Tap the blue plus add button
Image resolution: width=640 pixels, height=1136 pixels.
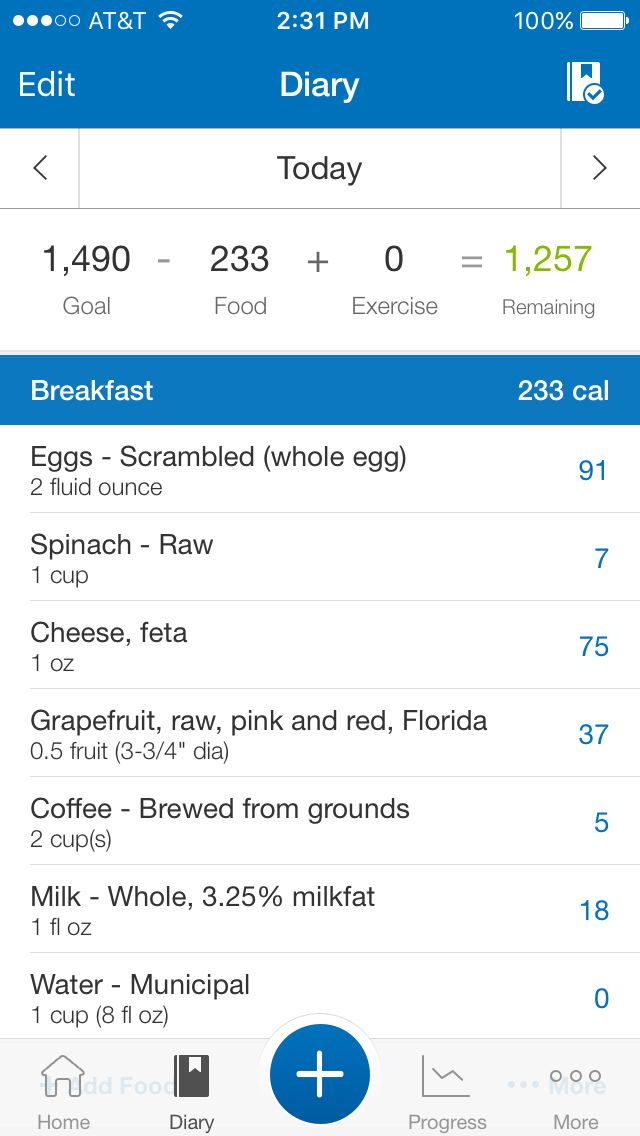point(320,1074)
